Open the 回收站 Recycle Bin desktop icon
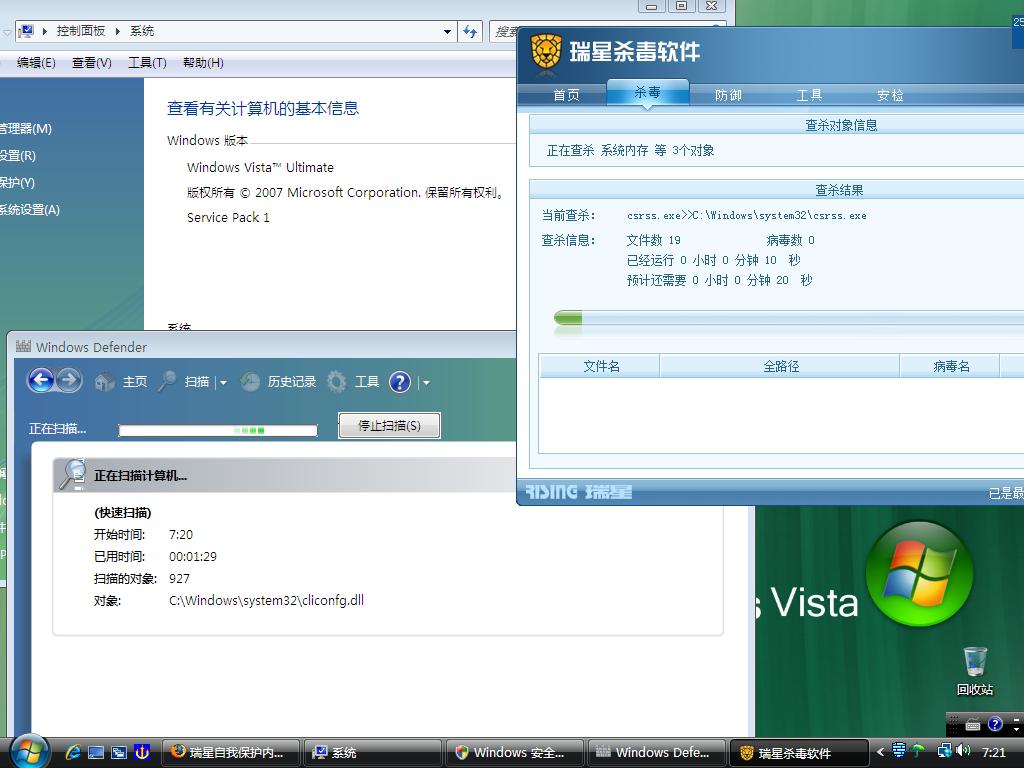The image size is (1024, 768). pyautogui.click(x=974, y=671)
